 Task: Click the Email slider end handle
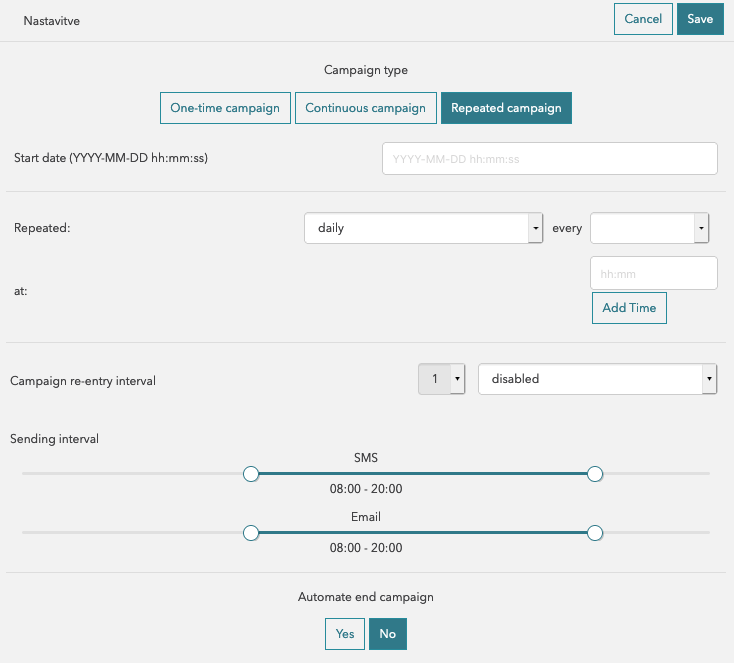[595, 533]
